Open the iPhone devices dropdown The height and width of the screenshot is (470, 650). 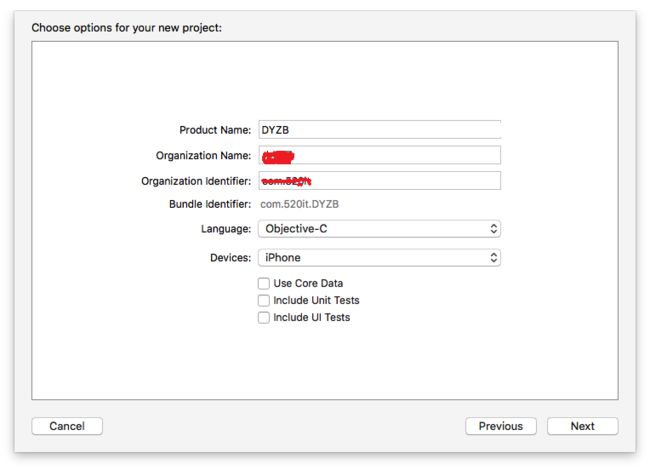click(379, 258)
